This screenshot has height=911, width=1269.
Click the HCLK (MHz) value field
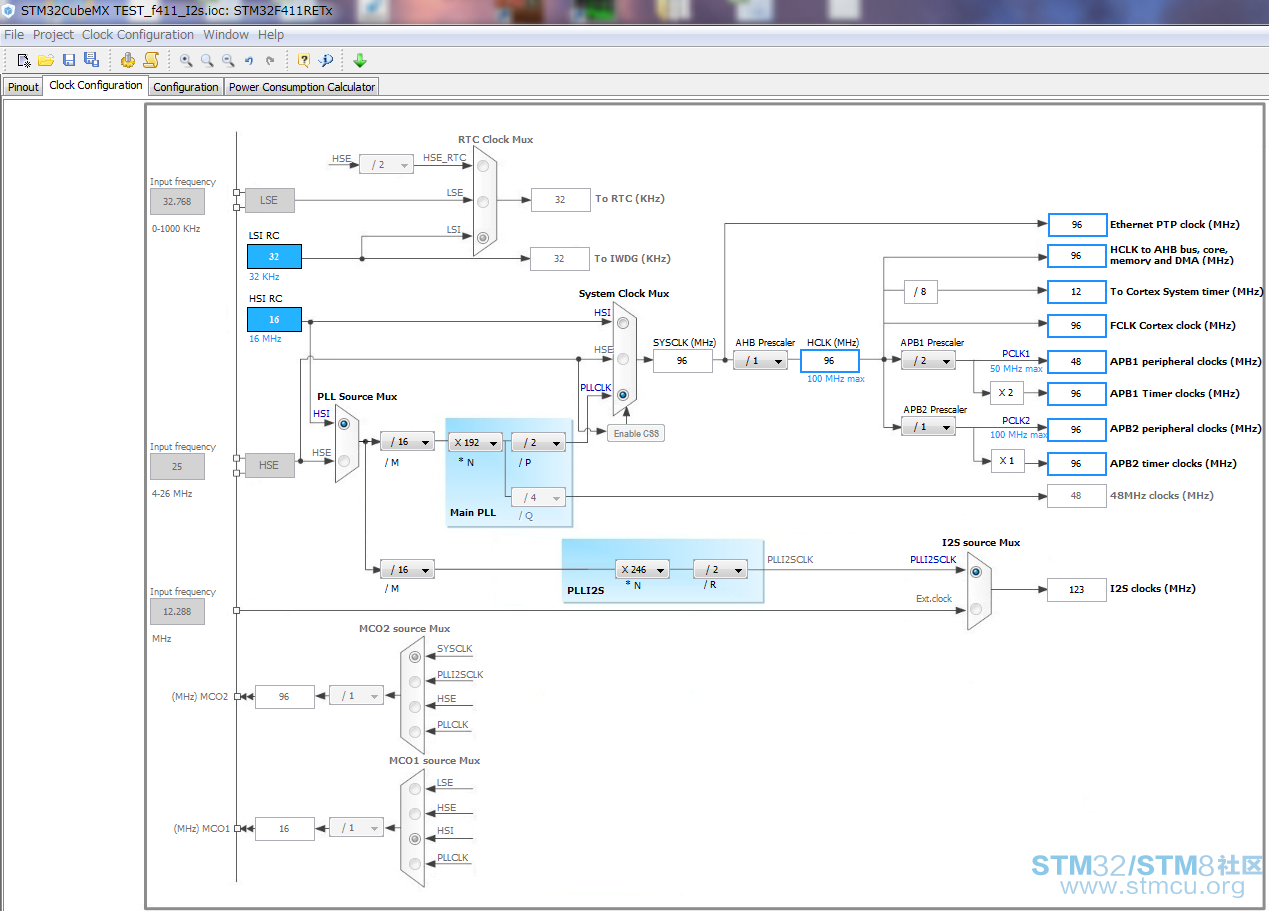point(829,361)
